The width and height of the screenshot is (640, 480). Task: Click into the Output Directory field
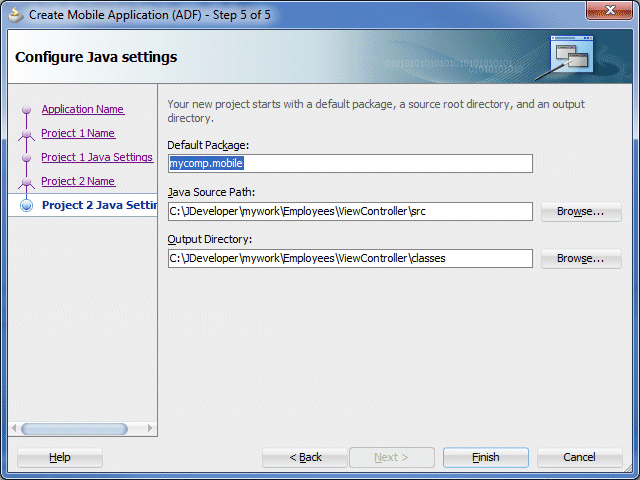tap(350, 258)
